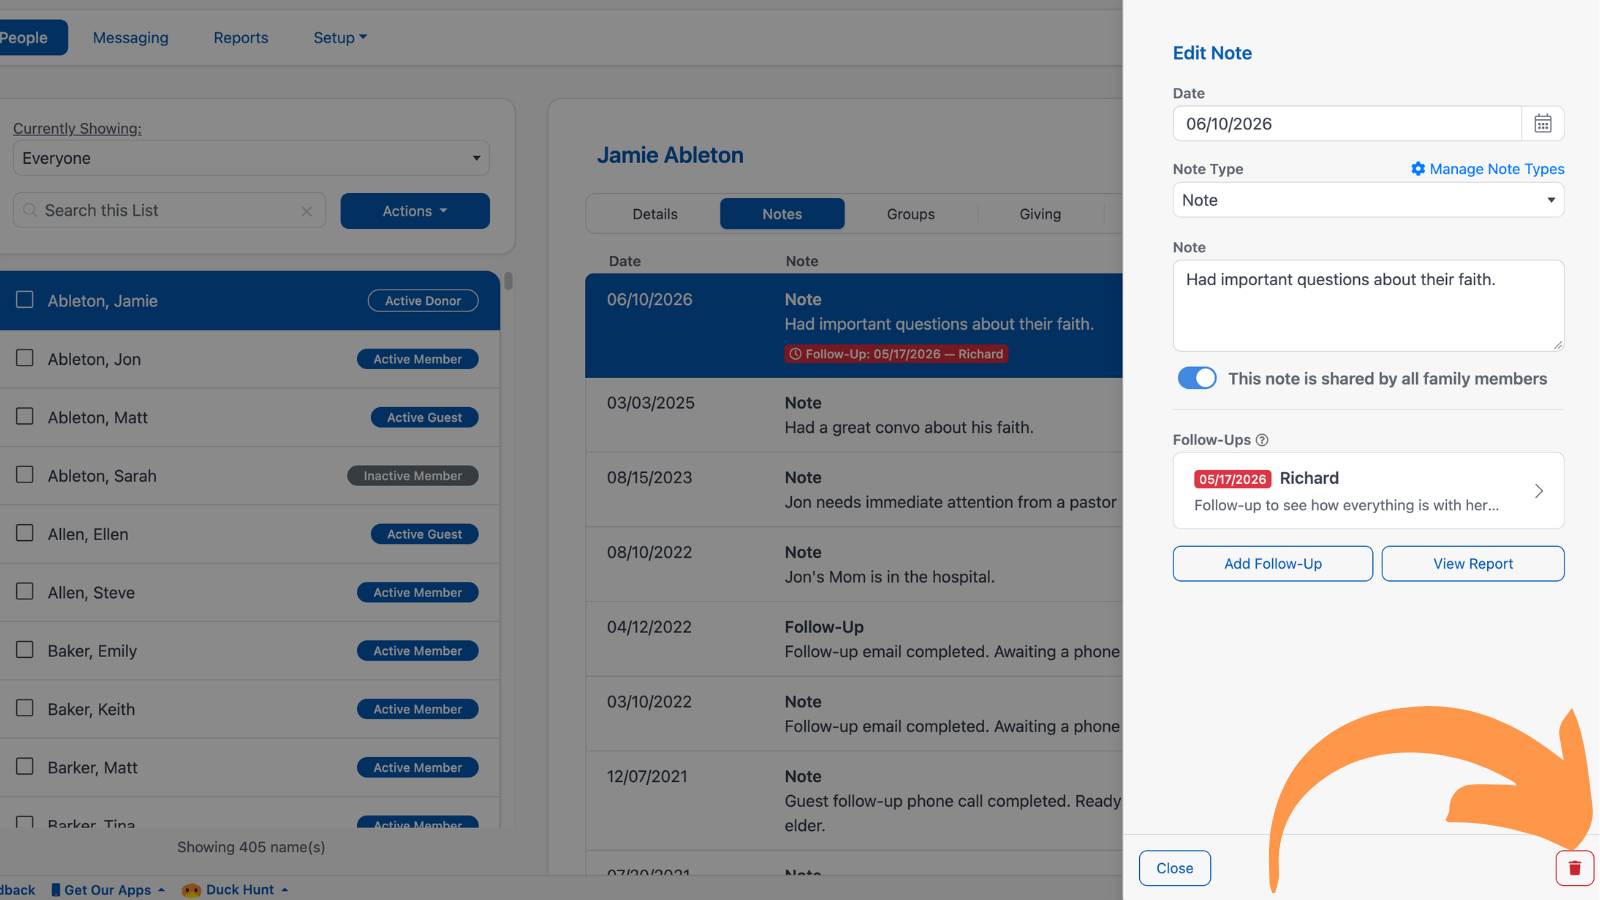Open the Actions dropdown button
Image resolution: width=1600 pixels, height=900 pixels.
[x=415, y=211]
